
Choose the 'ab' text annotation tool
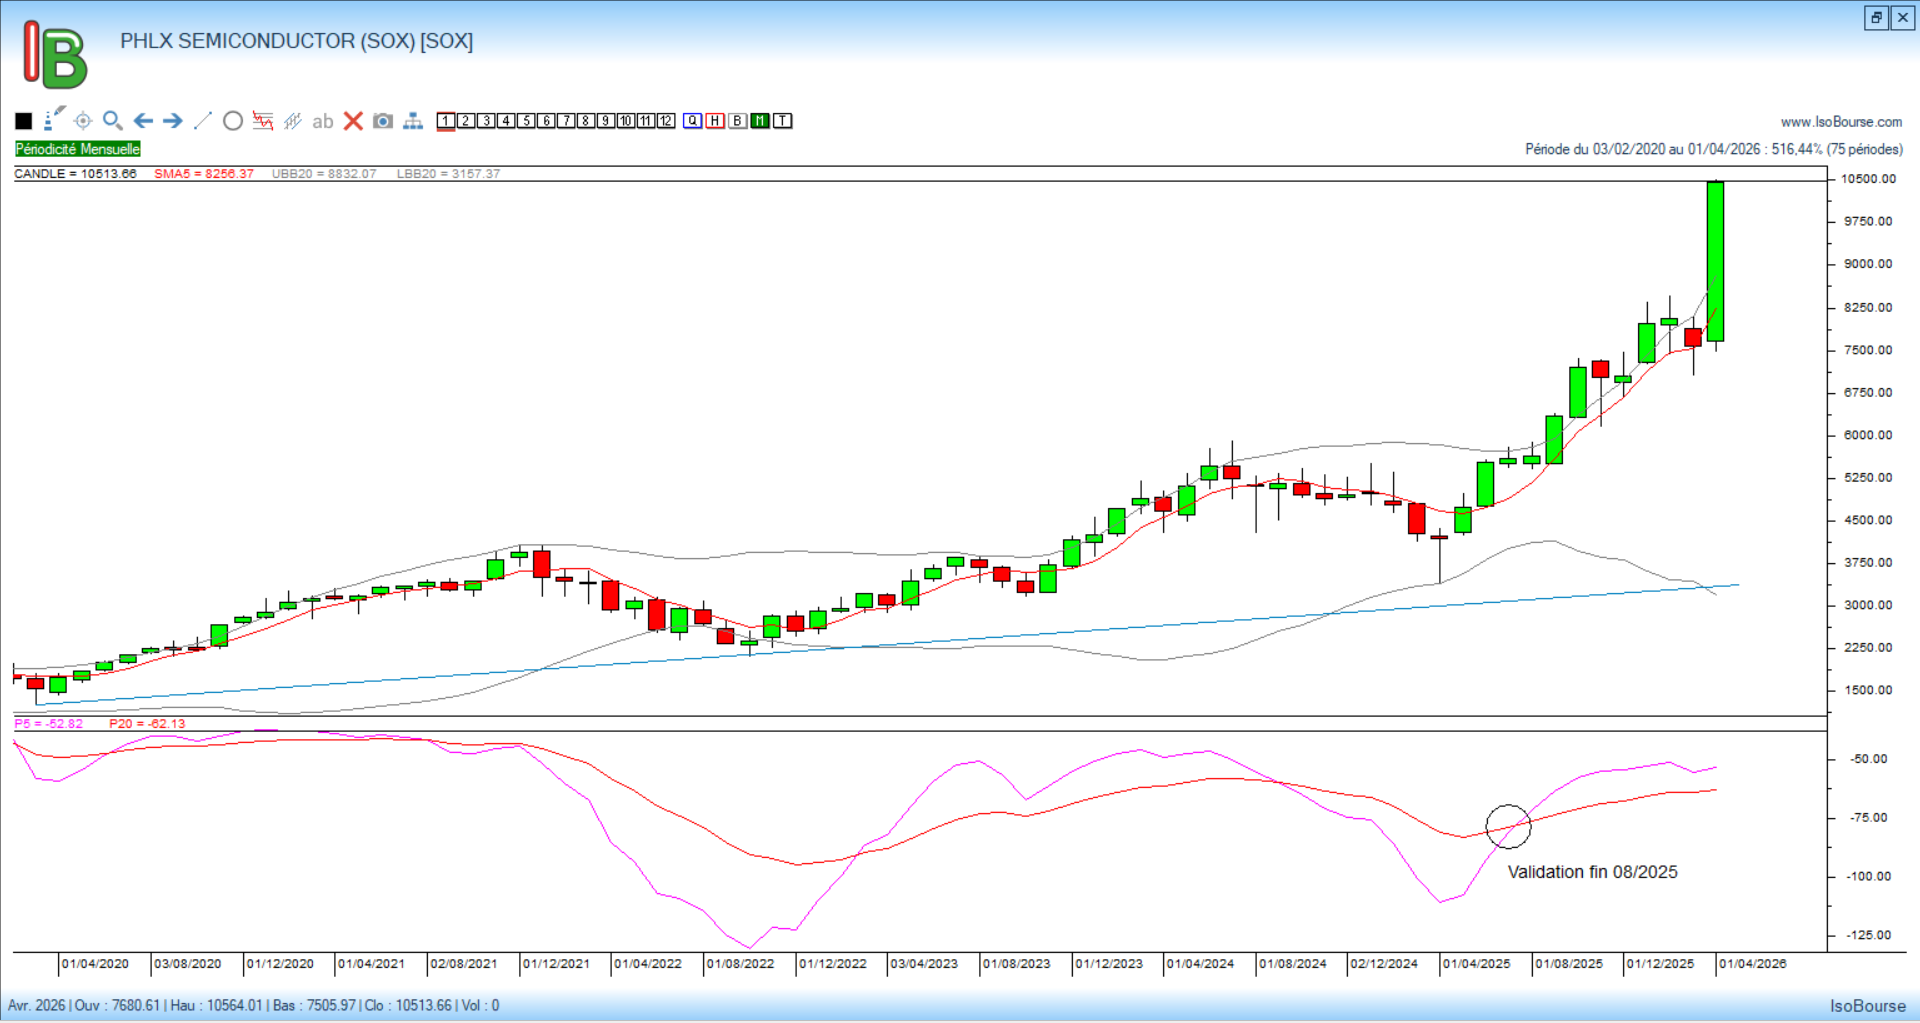[322, 121]
